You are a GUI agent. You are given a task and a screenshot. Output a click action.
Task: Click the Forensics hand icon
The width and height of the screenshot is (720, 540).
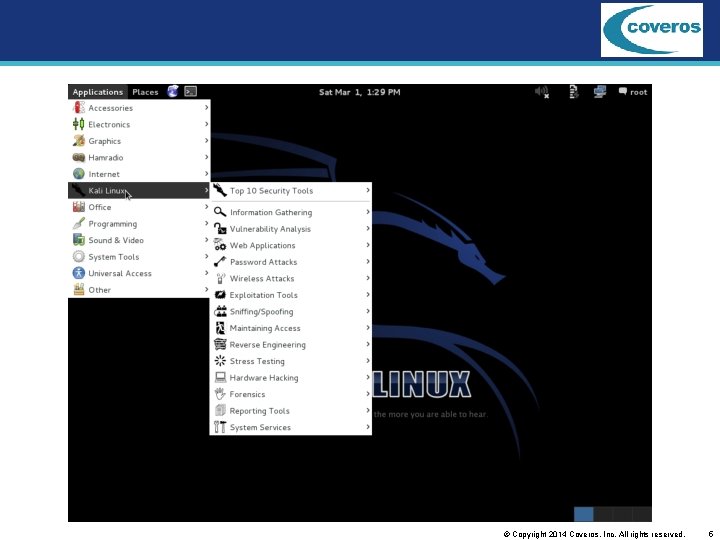coord(220,394)
